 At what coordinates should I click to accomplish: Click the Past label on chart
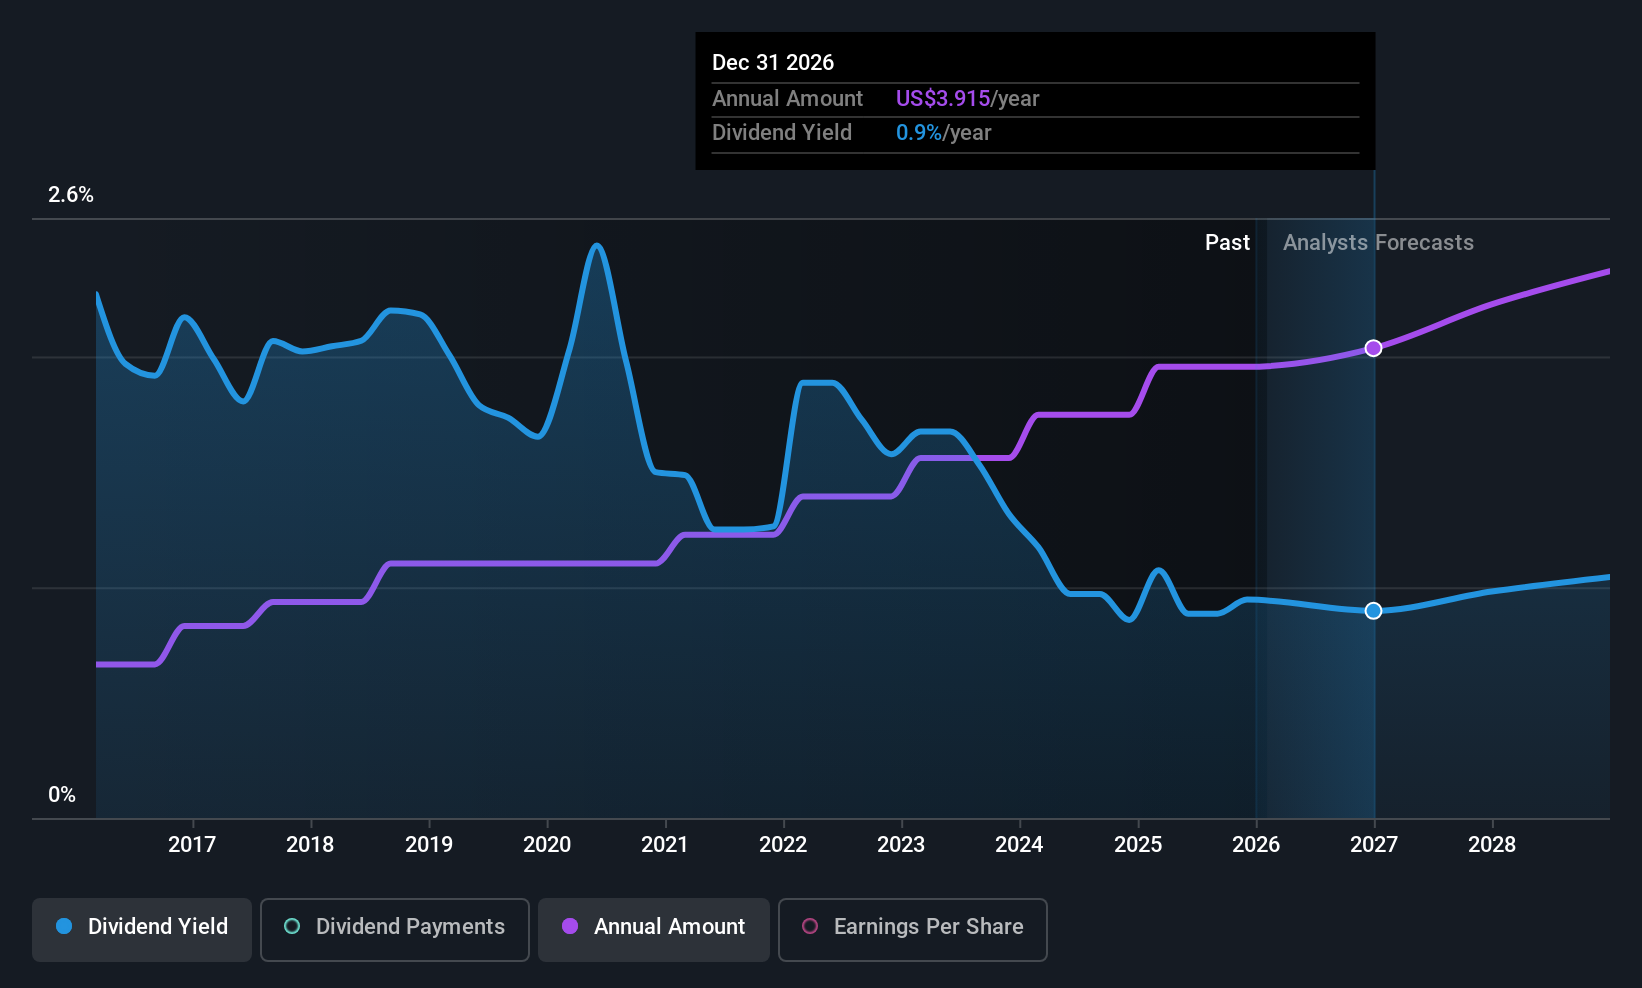[1227, 243]
